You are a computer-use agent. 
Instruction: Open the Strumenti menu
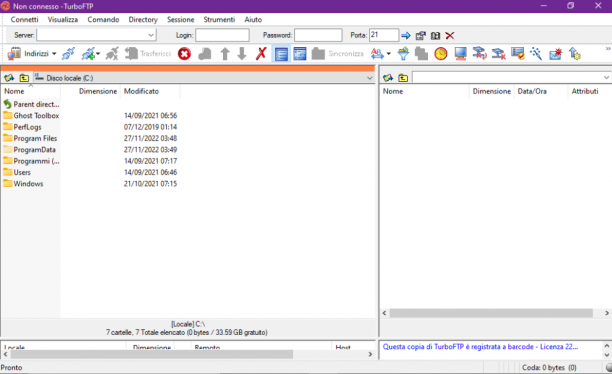click(x=219, y=20)
